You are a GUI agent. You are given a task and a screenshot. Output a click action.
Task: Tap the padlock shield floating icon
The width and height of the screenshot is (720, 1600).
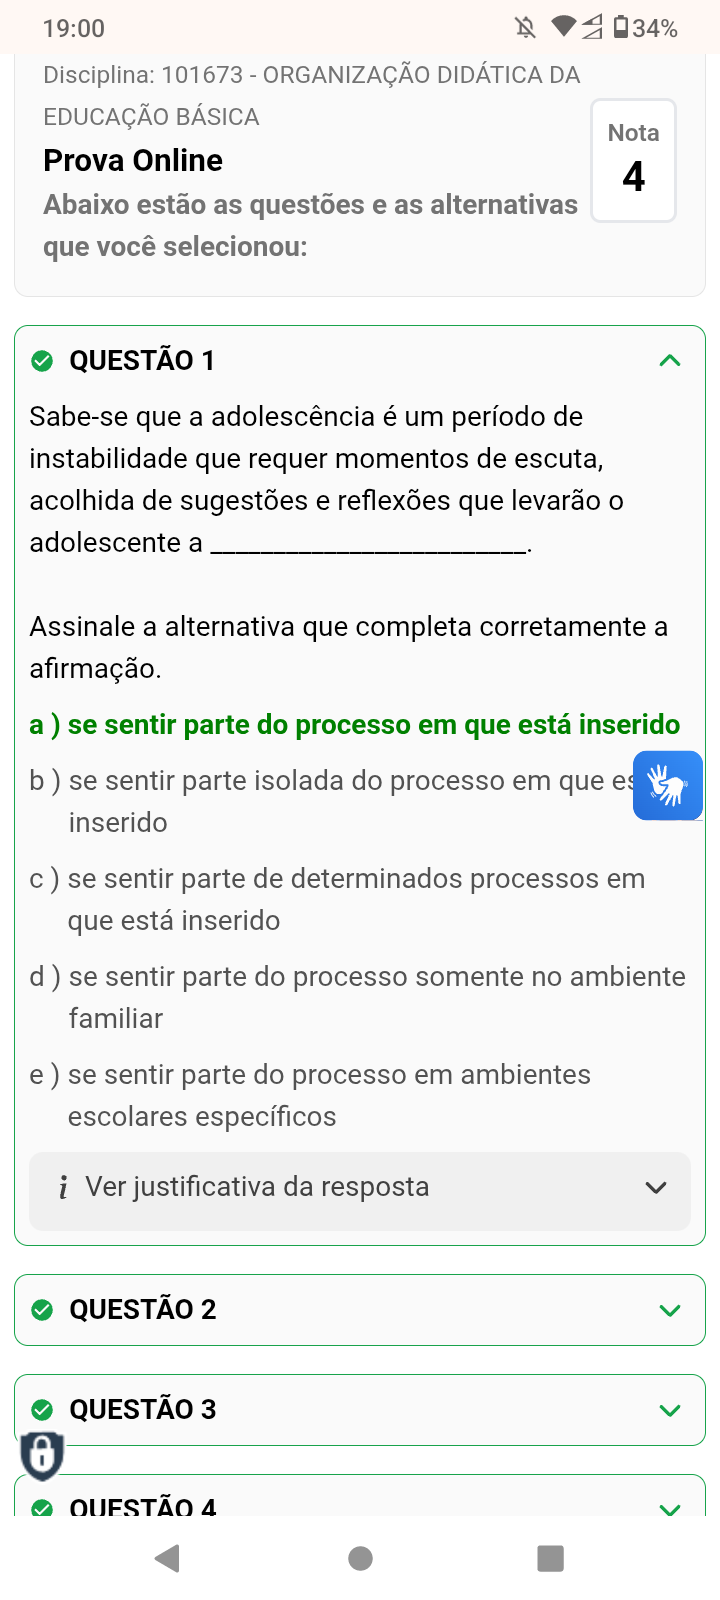point(42,1455)
